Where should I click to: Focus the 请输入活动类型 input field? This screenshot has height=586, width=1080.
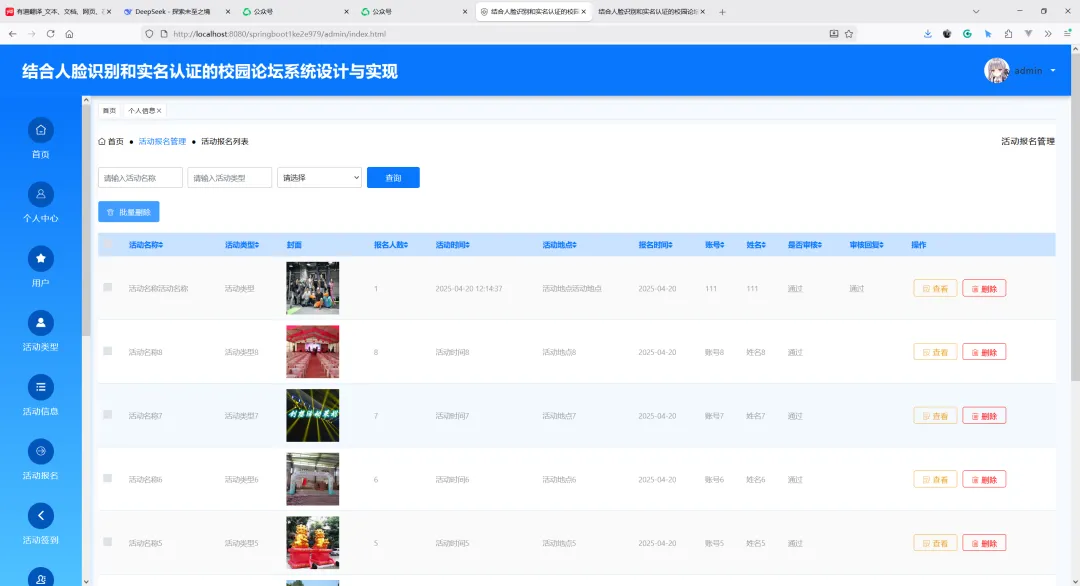229,178
